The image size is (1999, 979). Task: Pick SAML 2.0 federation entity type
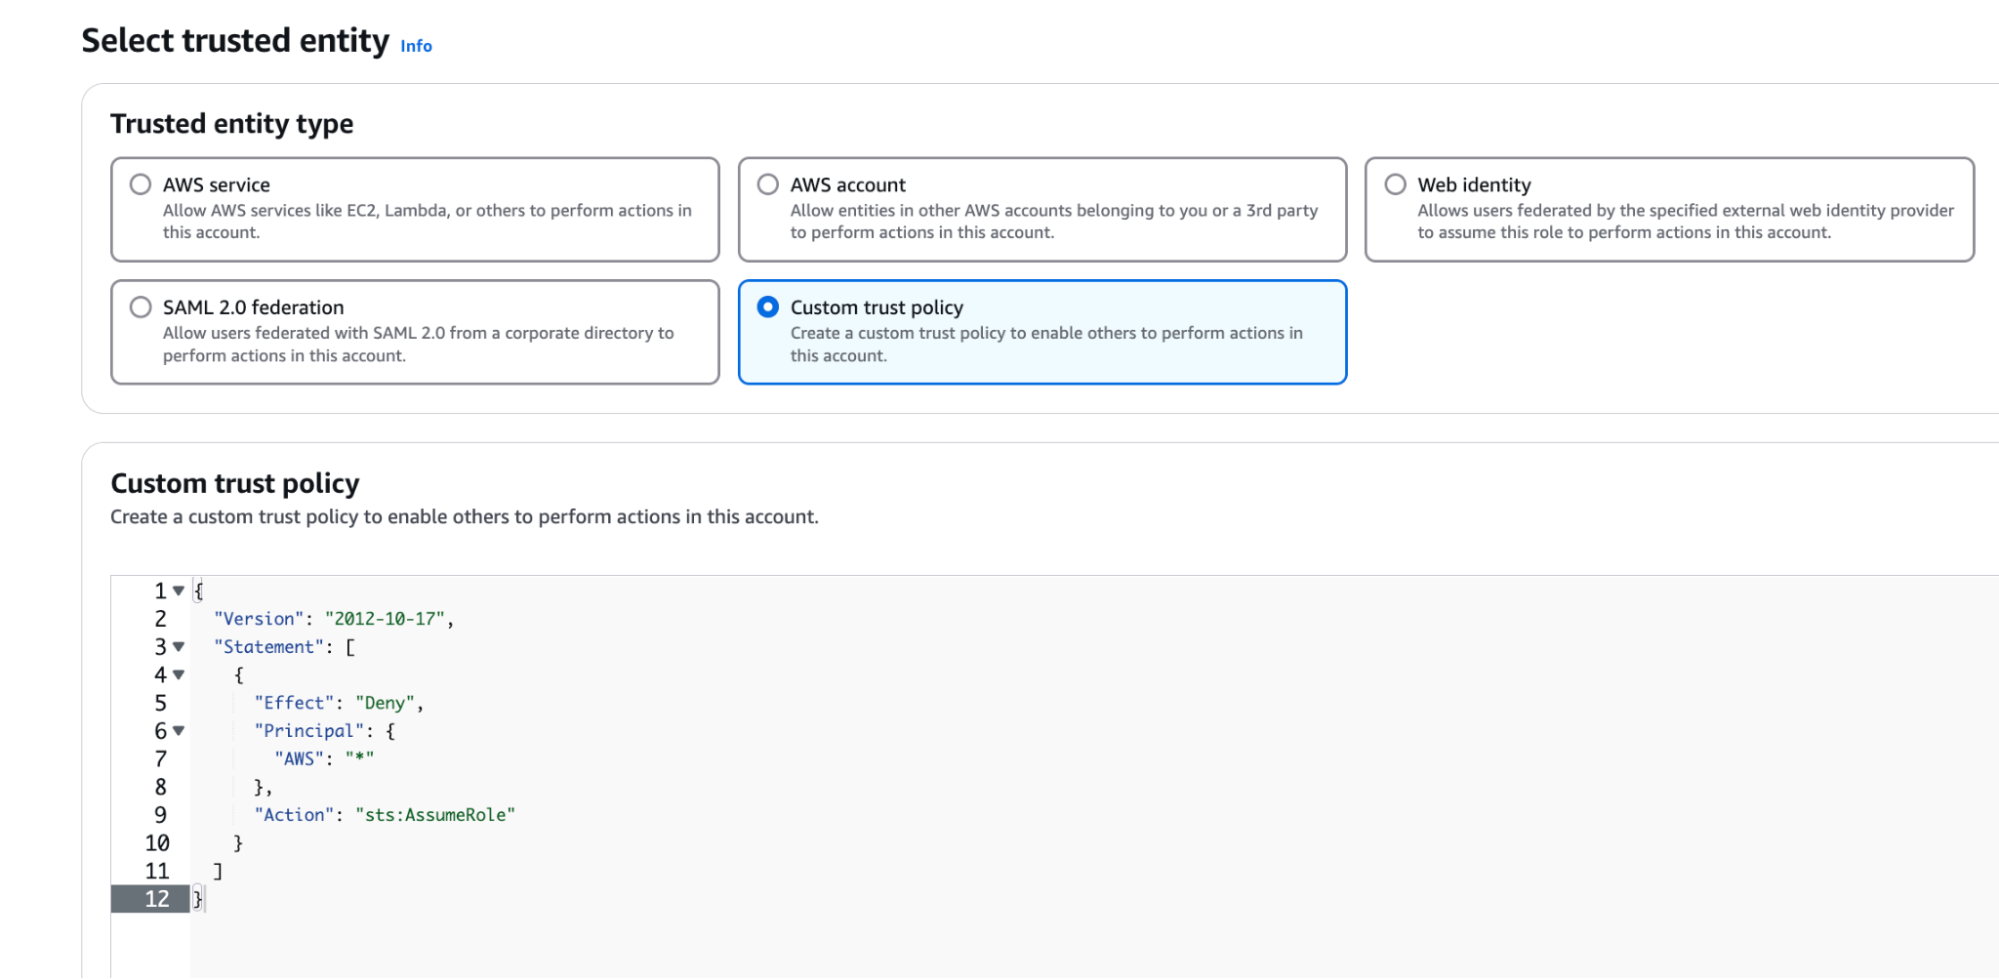pyautogui.click(x=141, y=307)
